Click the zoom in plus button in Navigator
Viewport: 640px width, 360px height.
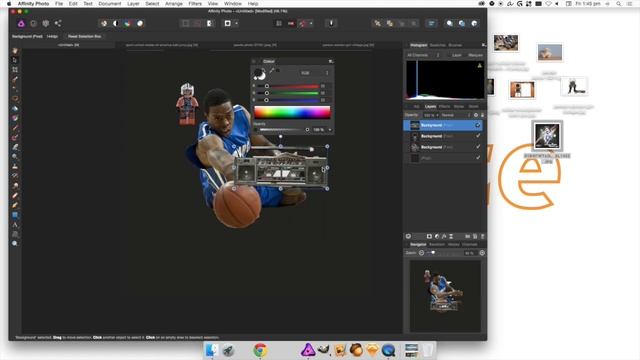(482, 253)
